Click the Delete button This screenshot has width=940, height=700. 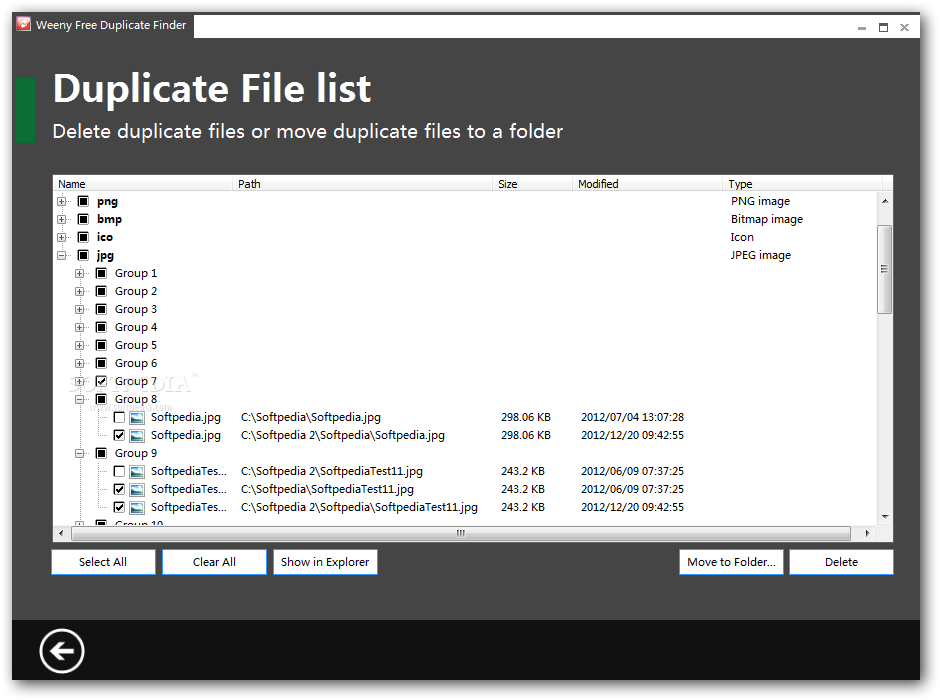[x=841, y=562]
